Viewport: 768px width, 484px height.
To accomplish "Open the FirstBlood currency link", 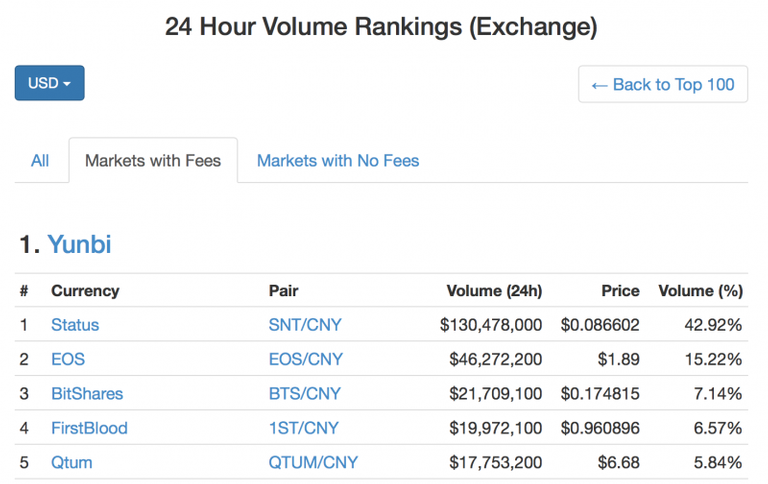I will click(89, 428).
